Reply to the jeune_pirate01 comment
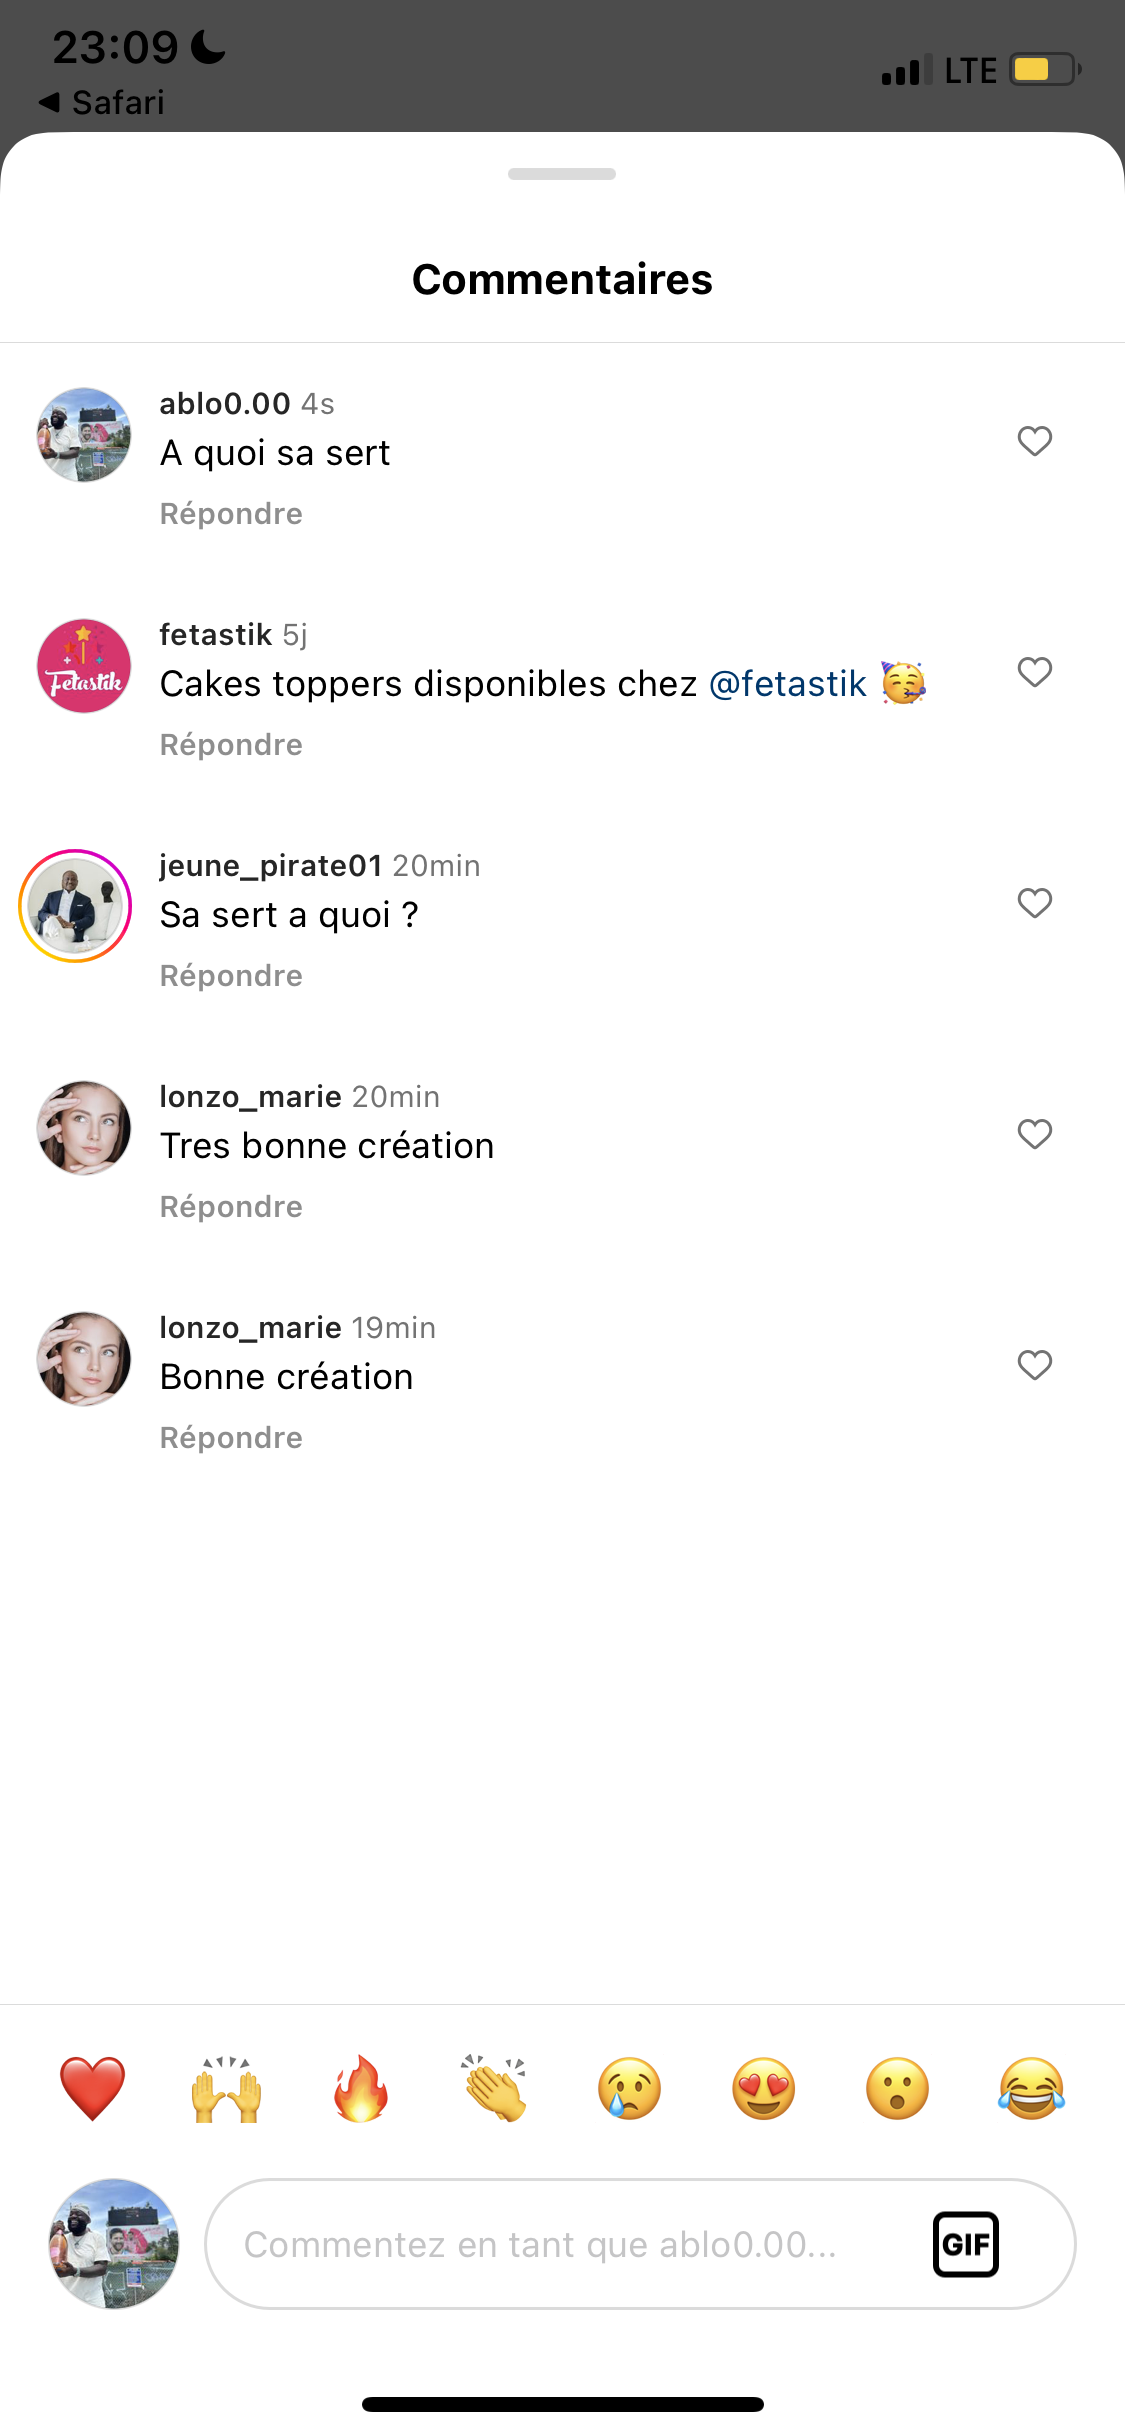The image size is (1125, 2436). [x=231, y=976]
